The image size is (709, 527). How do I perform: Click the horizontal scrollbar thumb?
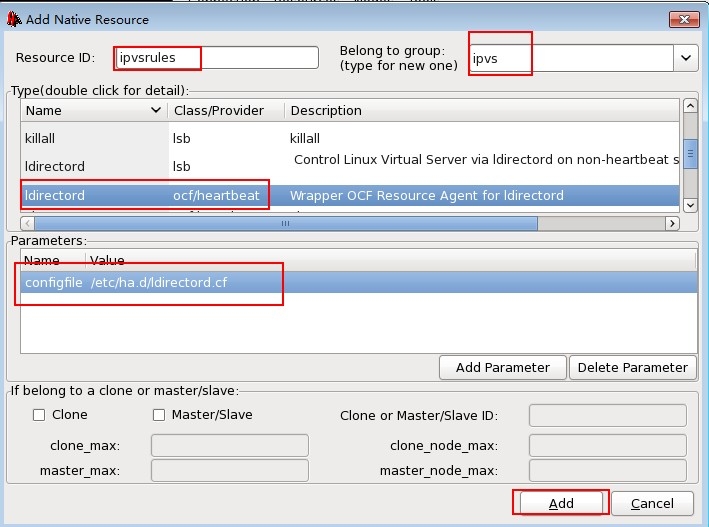(286, 223)
